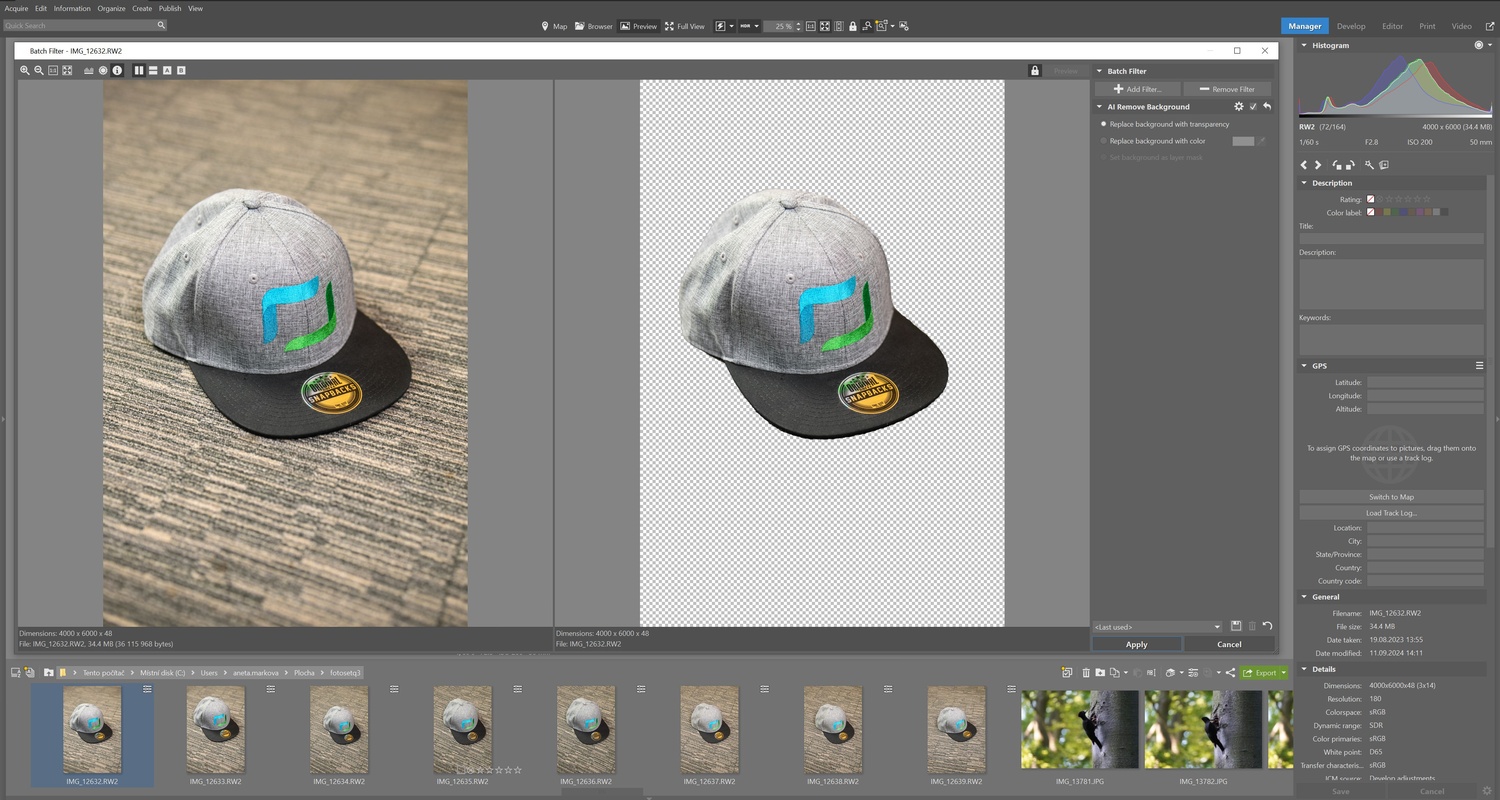Collapse the AI Remove Background section
Screen dimensions: 1500x800
click(x=1099, y=106)
